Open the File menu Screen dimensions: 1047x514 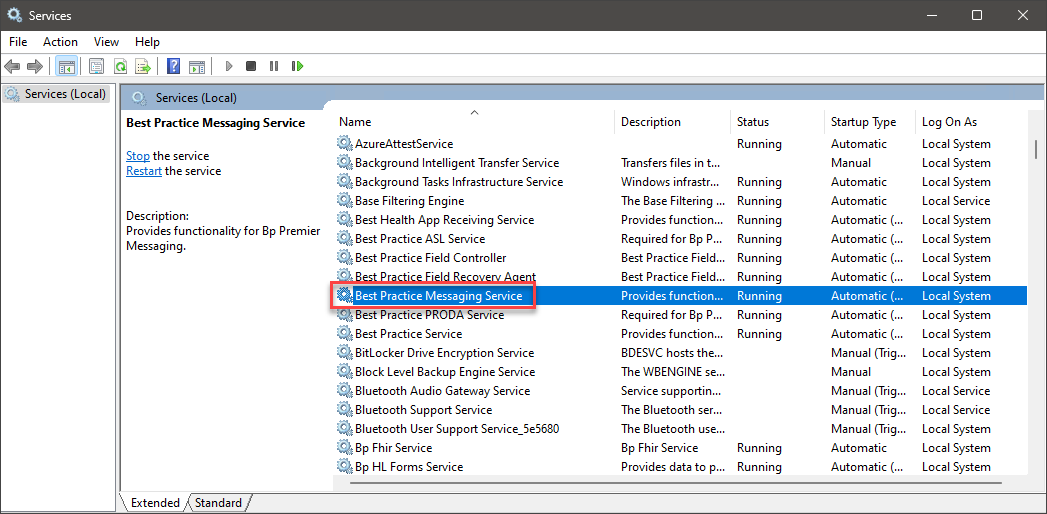point(18,42)
